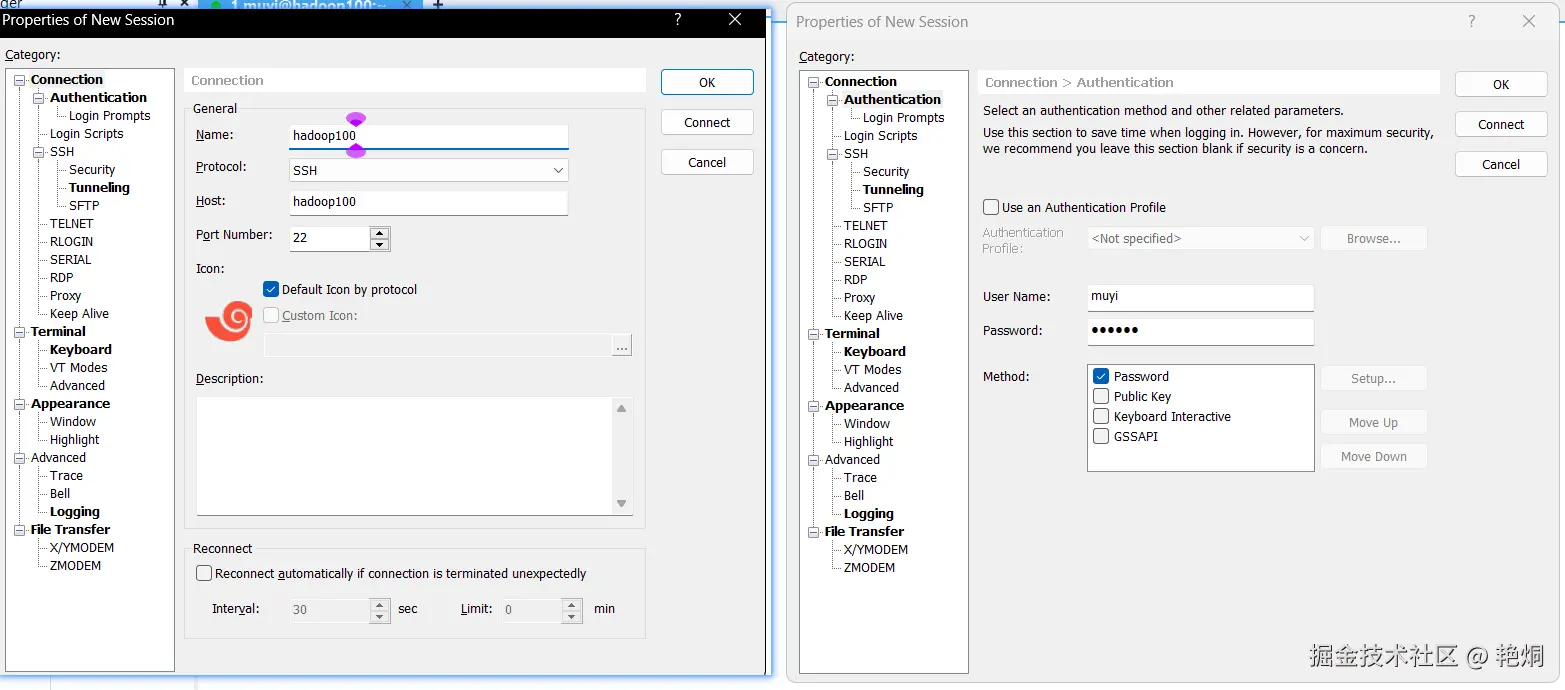Image resolution: width=1565 pixels, height=690 pixels.
Task: Select Keyboard in left dialog tree
Action: (81, 350)
